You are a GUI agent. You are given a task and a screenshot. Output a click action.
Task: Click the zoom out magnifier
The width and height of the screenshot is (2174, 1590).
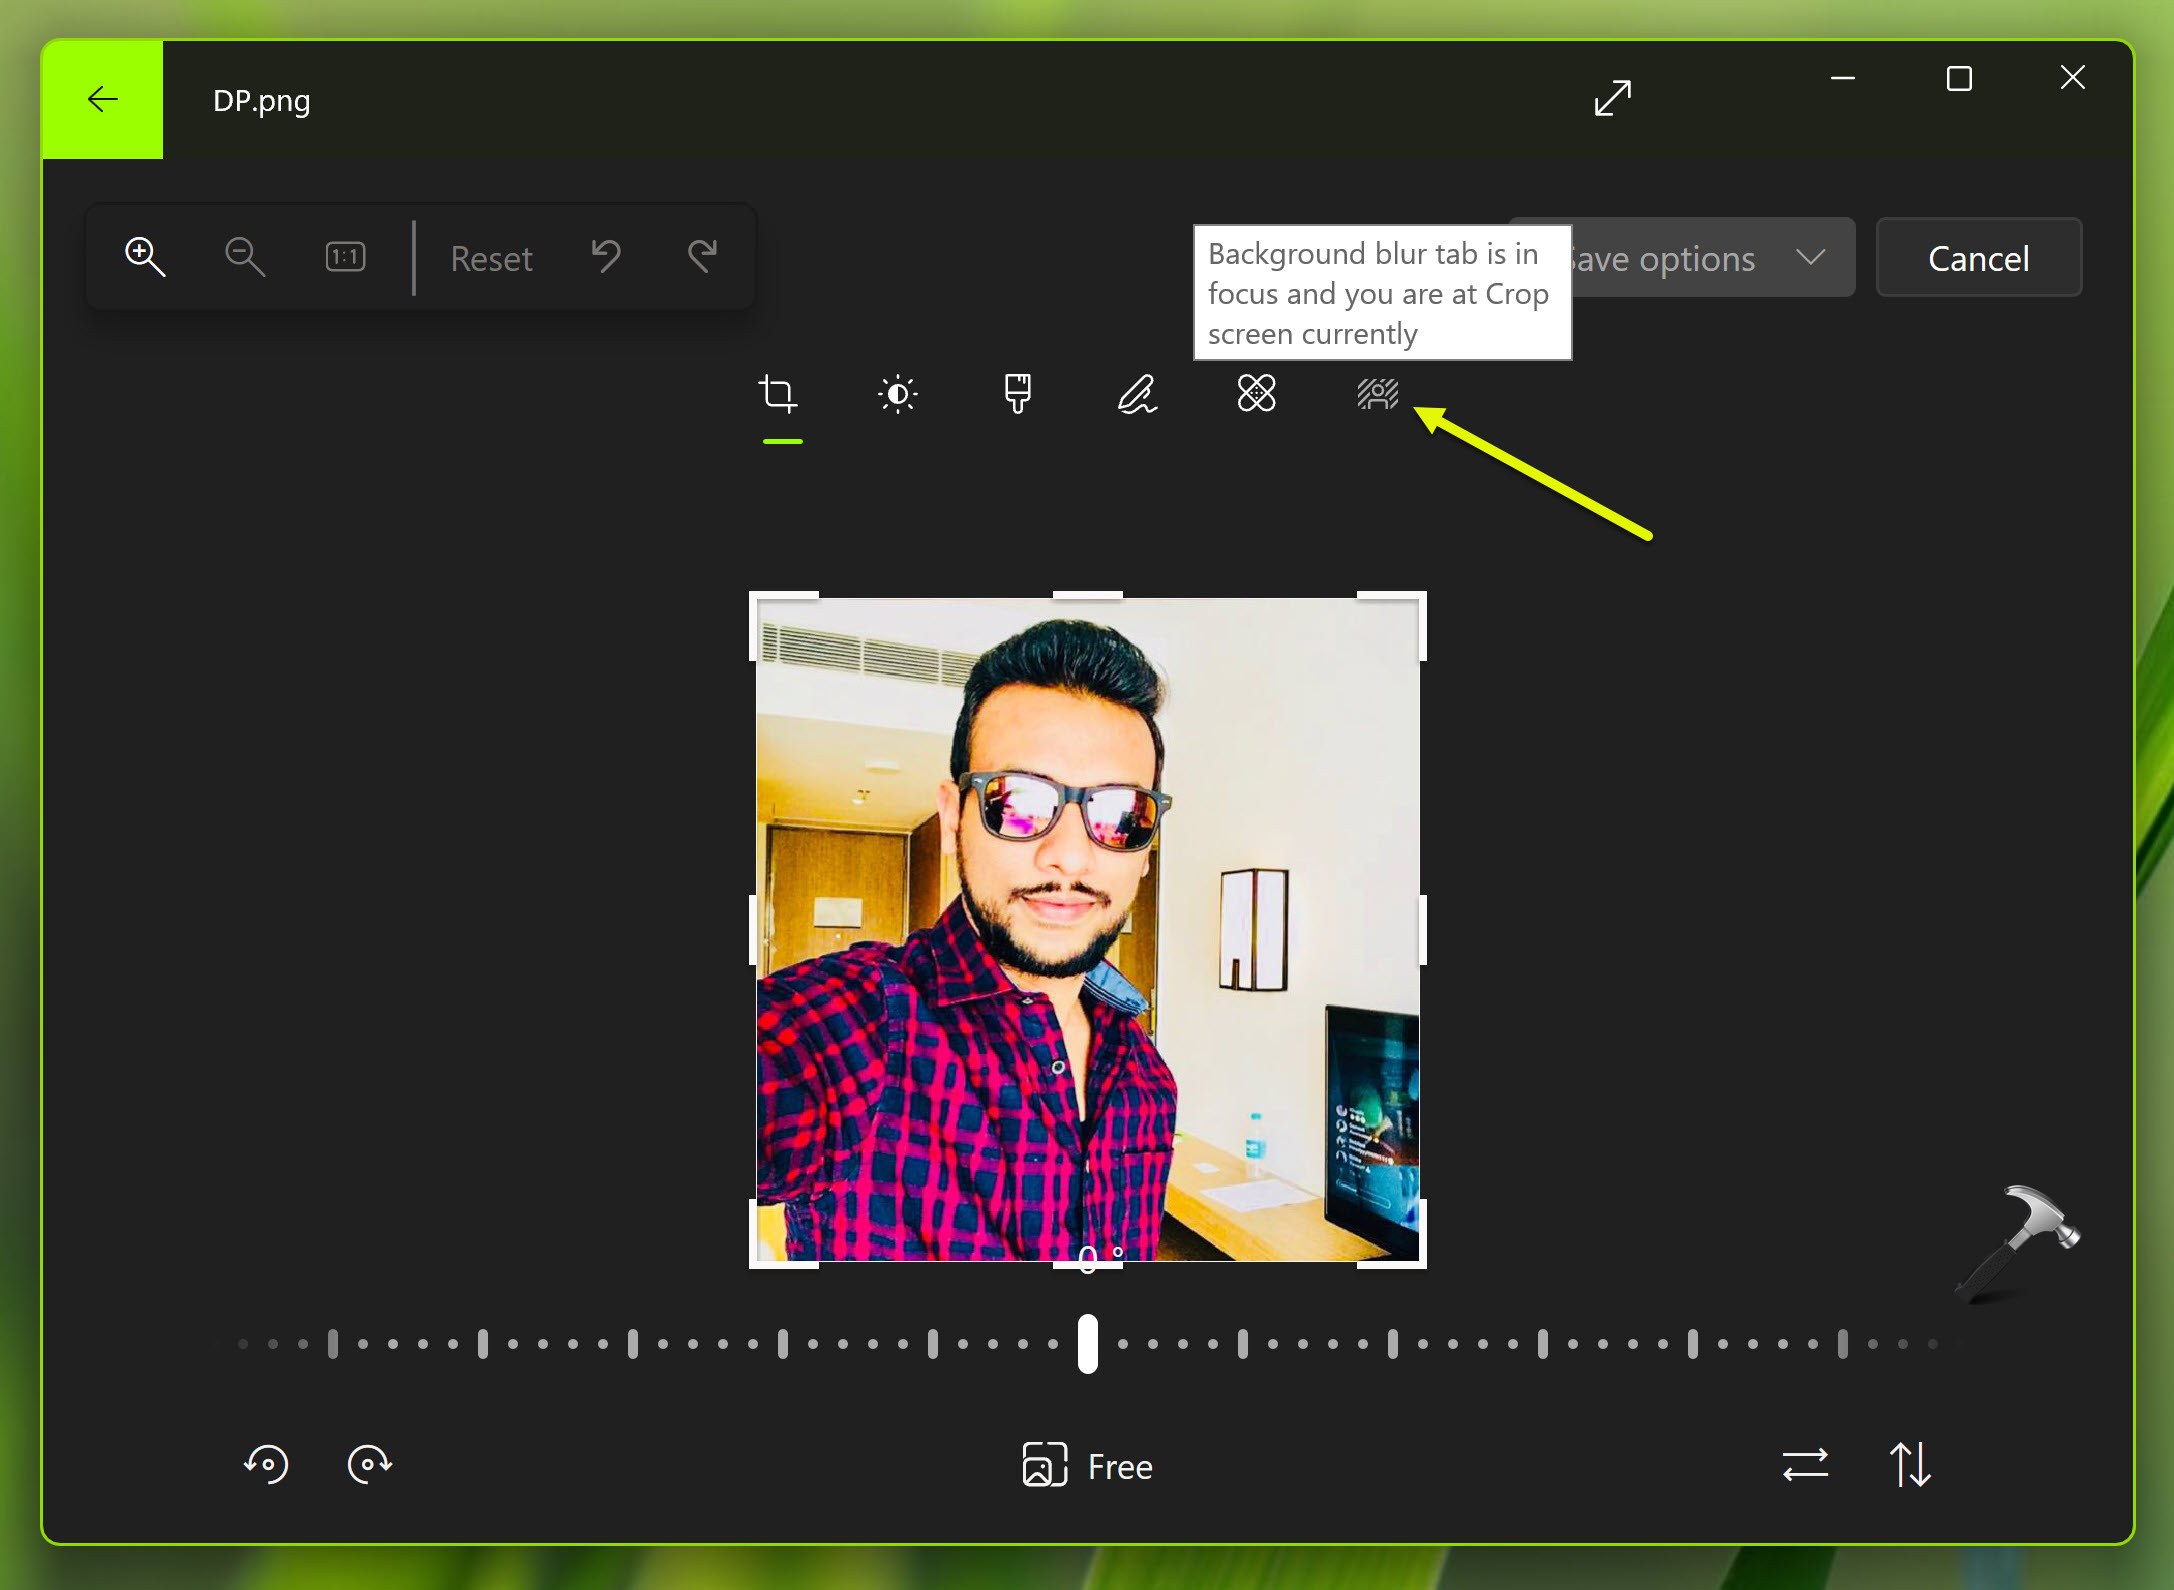click(244, 257)
